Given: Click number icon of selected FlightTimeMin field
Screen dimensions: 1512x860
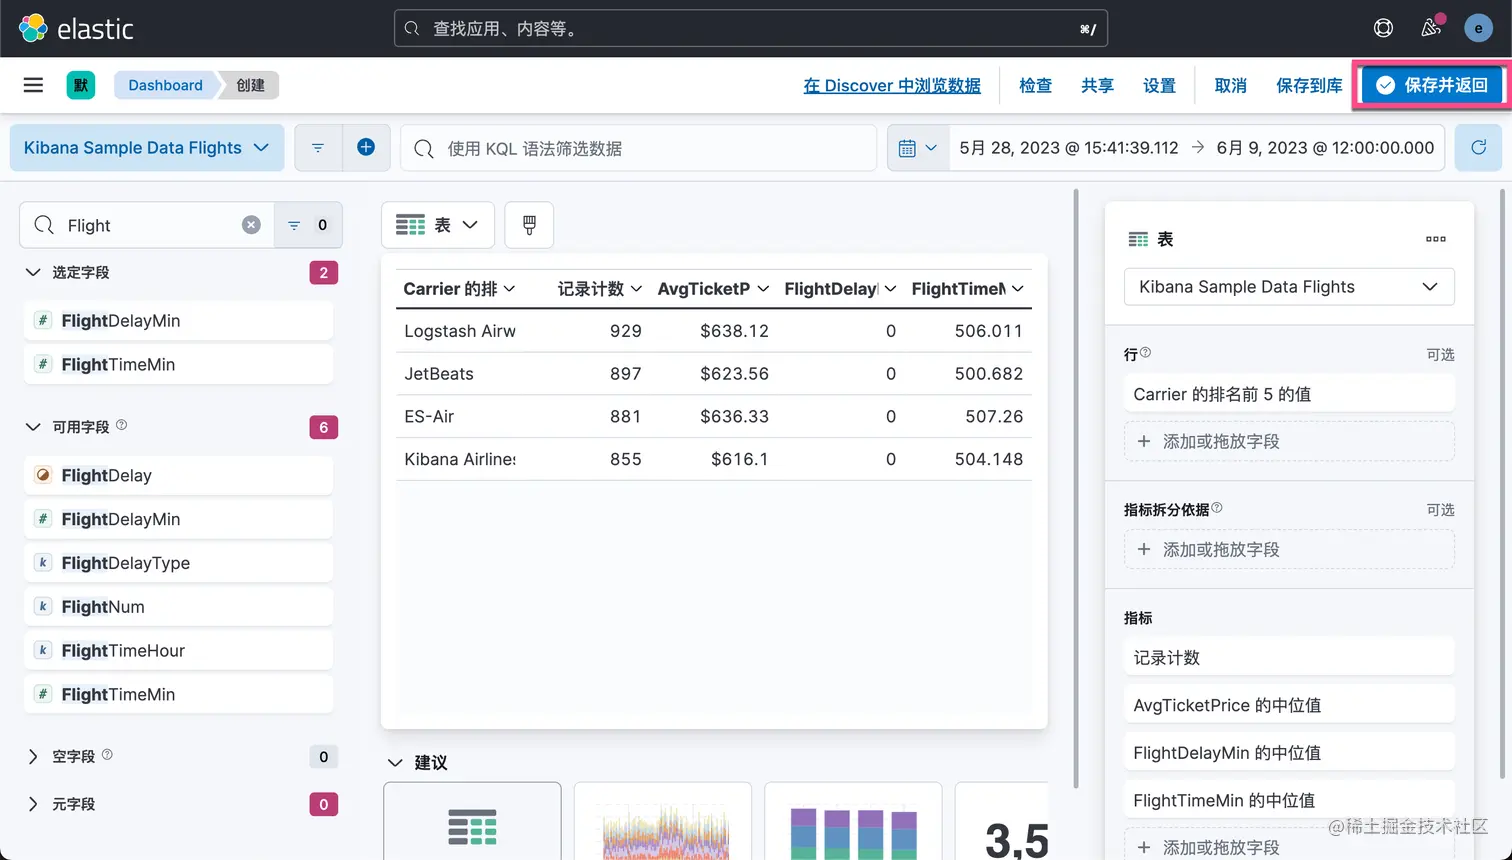Looking at the screenshot, I should pos(43,364).
